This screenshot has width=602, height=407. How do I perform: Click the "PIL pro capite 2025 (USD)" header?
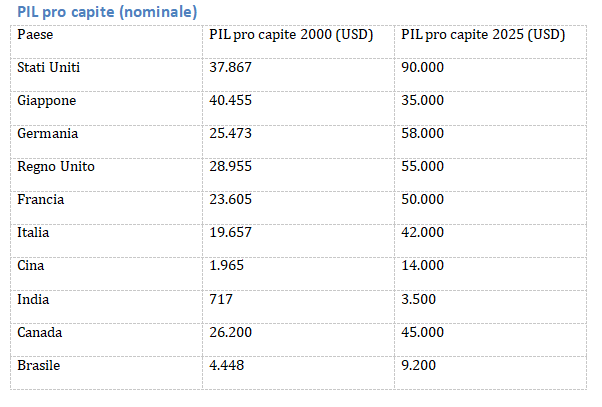click(x=482, y=34)
